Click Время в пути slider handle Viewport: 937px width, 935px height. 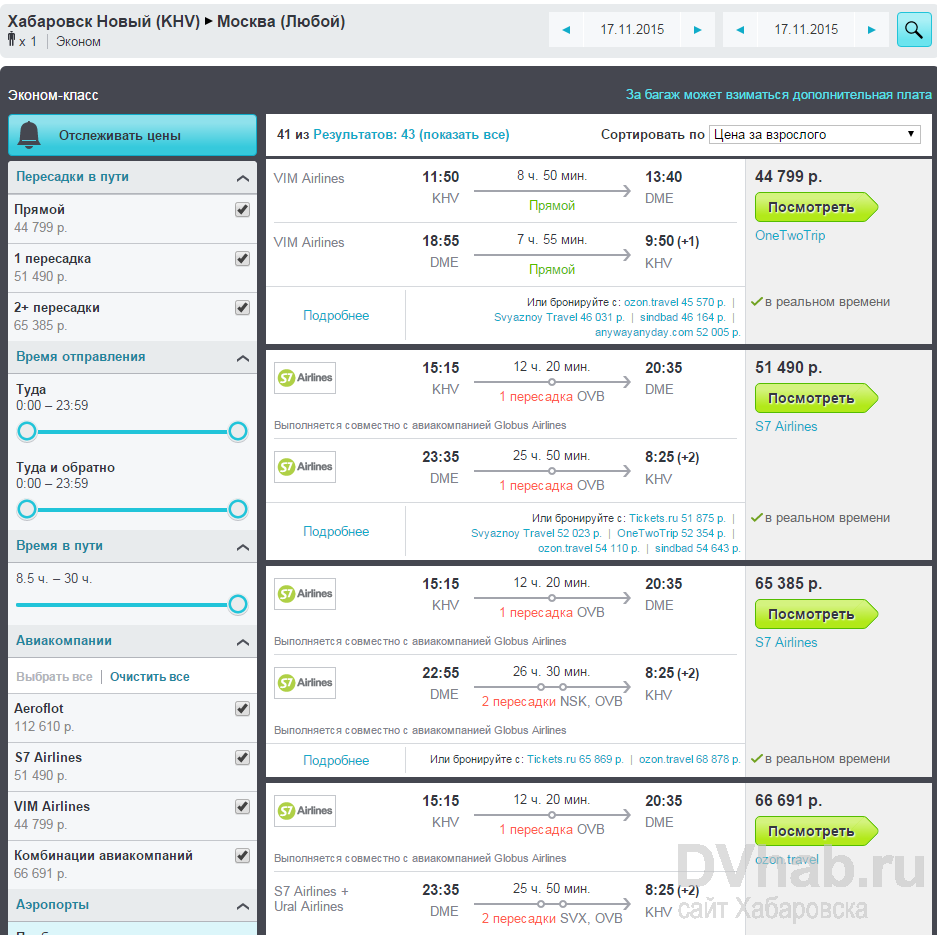[238, 604]
